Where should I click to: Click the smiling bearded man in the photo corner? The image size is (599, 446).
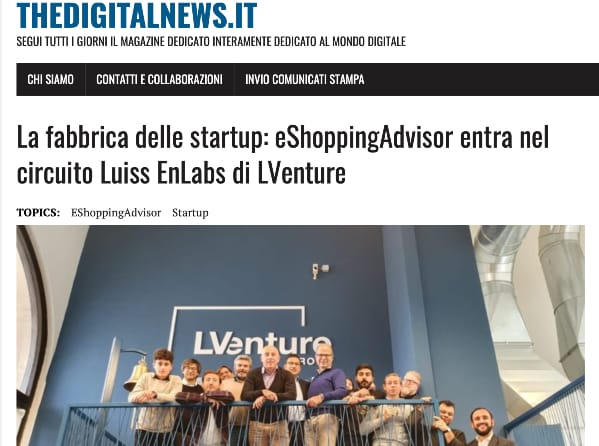pyautogui.click(x=486, y=428)
